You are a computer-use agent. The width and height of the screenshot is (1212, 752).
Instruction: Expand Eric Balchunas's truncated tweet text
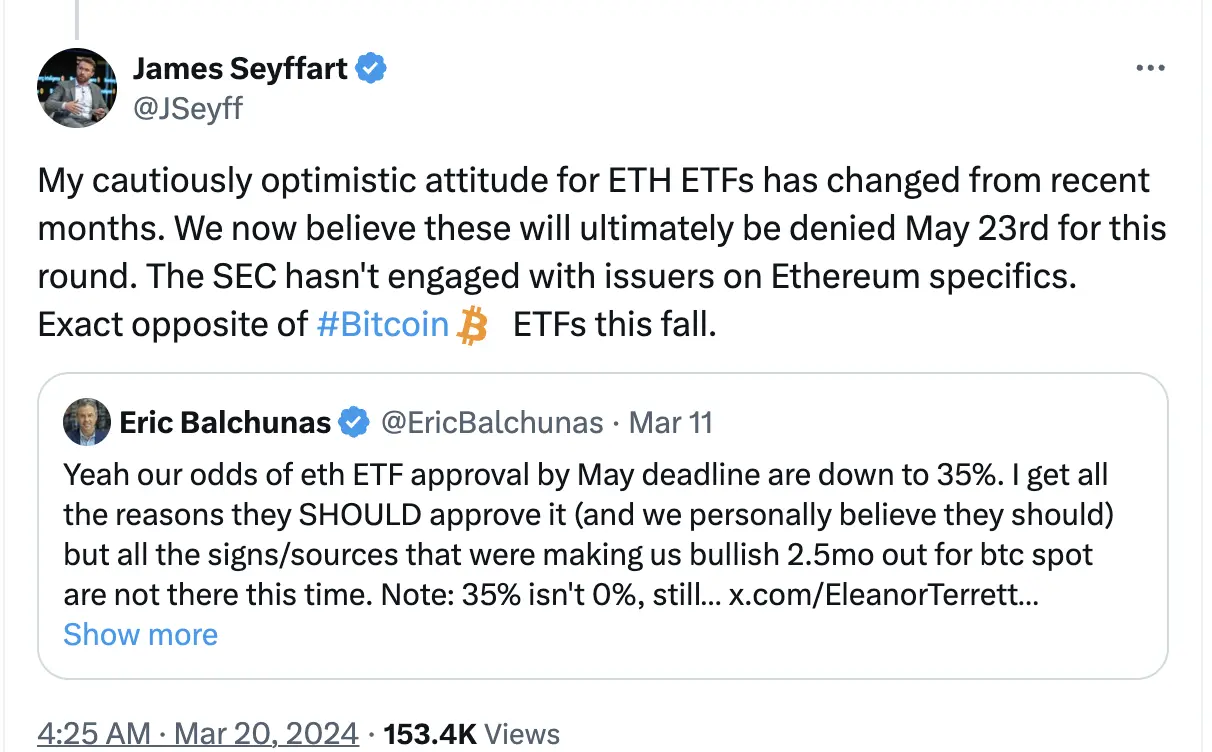139,634
